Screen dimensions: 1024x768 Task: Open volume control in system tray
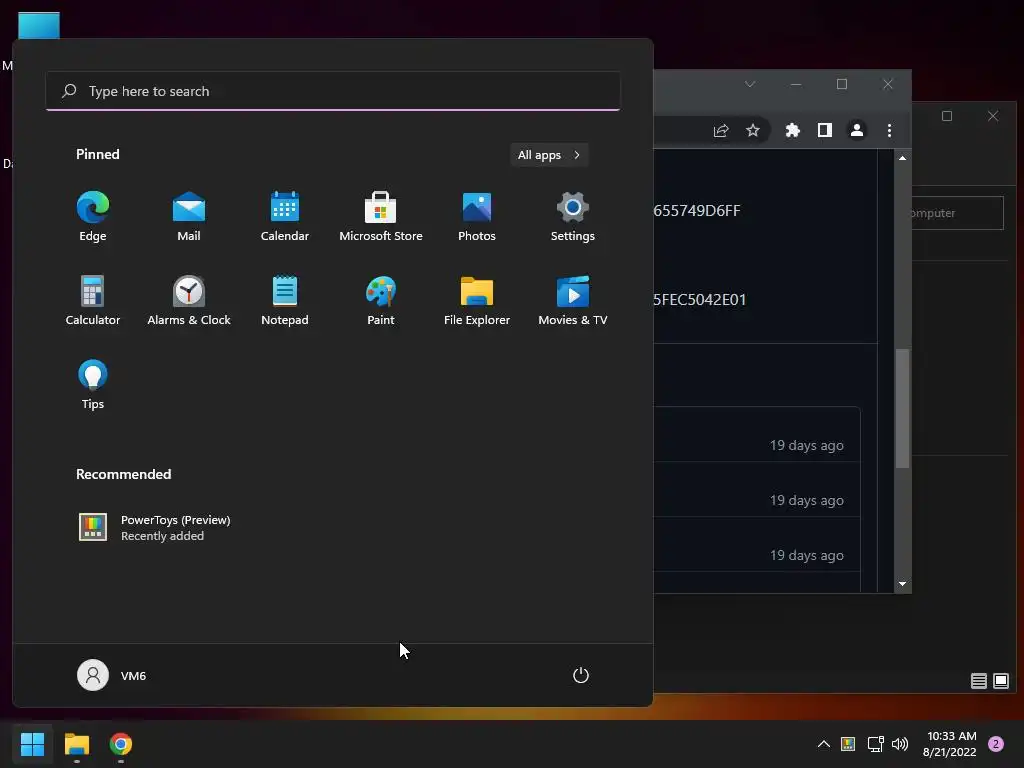click(900, 744)
